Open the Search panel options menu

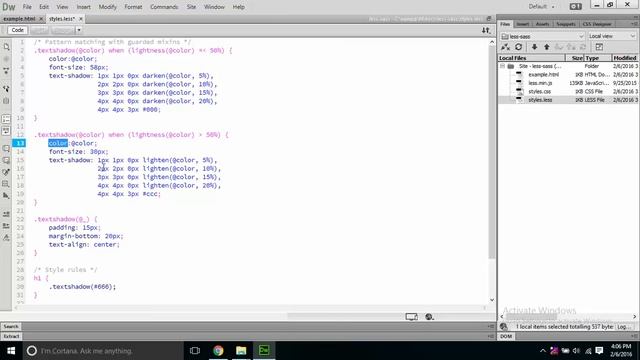point(491,327)
